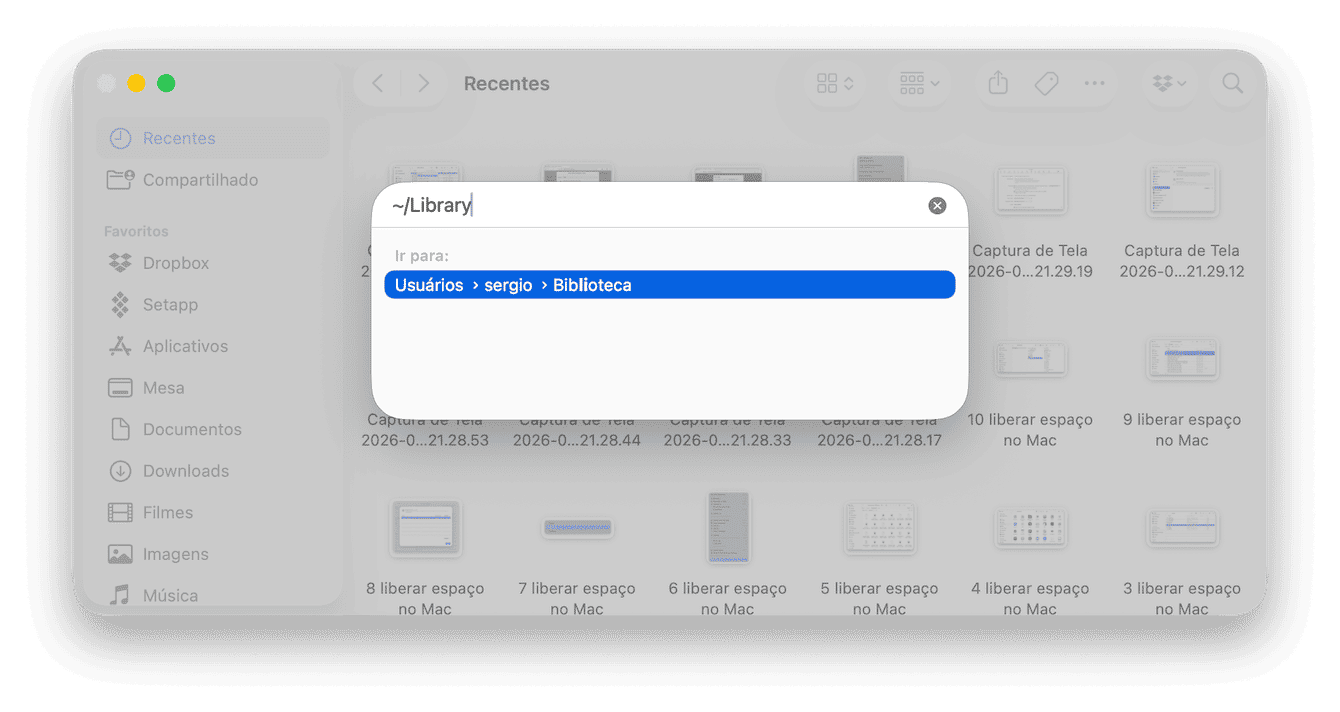Image resolution: width=1340 pixels, height=712 pixels.
Task: Select the 3 liberar espaço no Mac file
Action: 1182,528
